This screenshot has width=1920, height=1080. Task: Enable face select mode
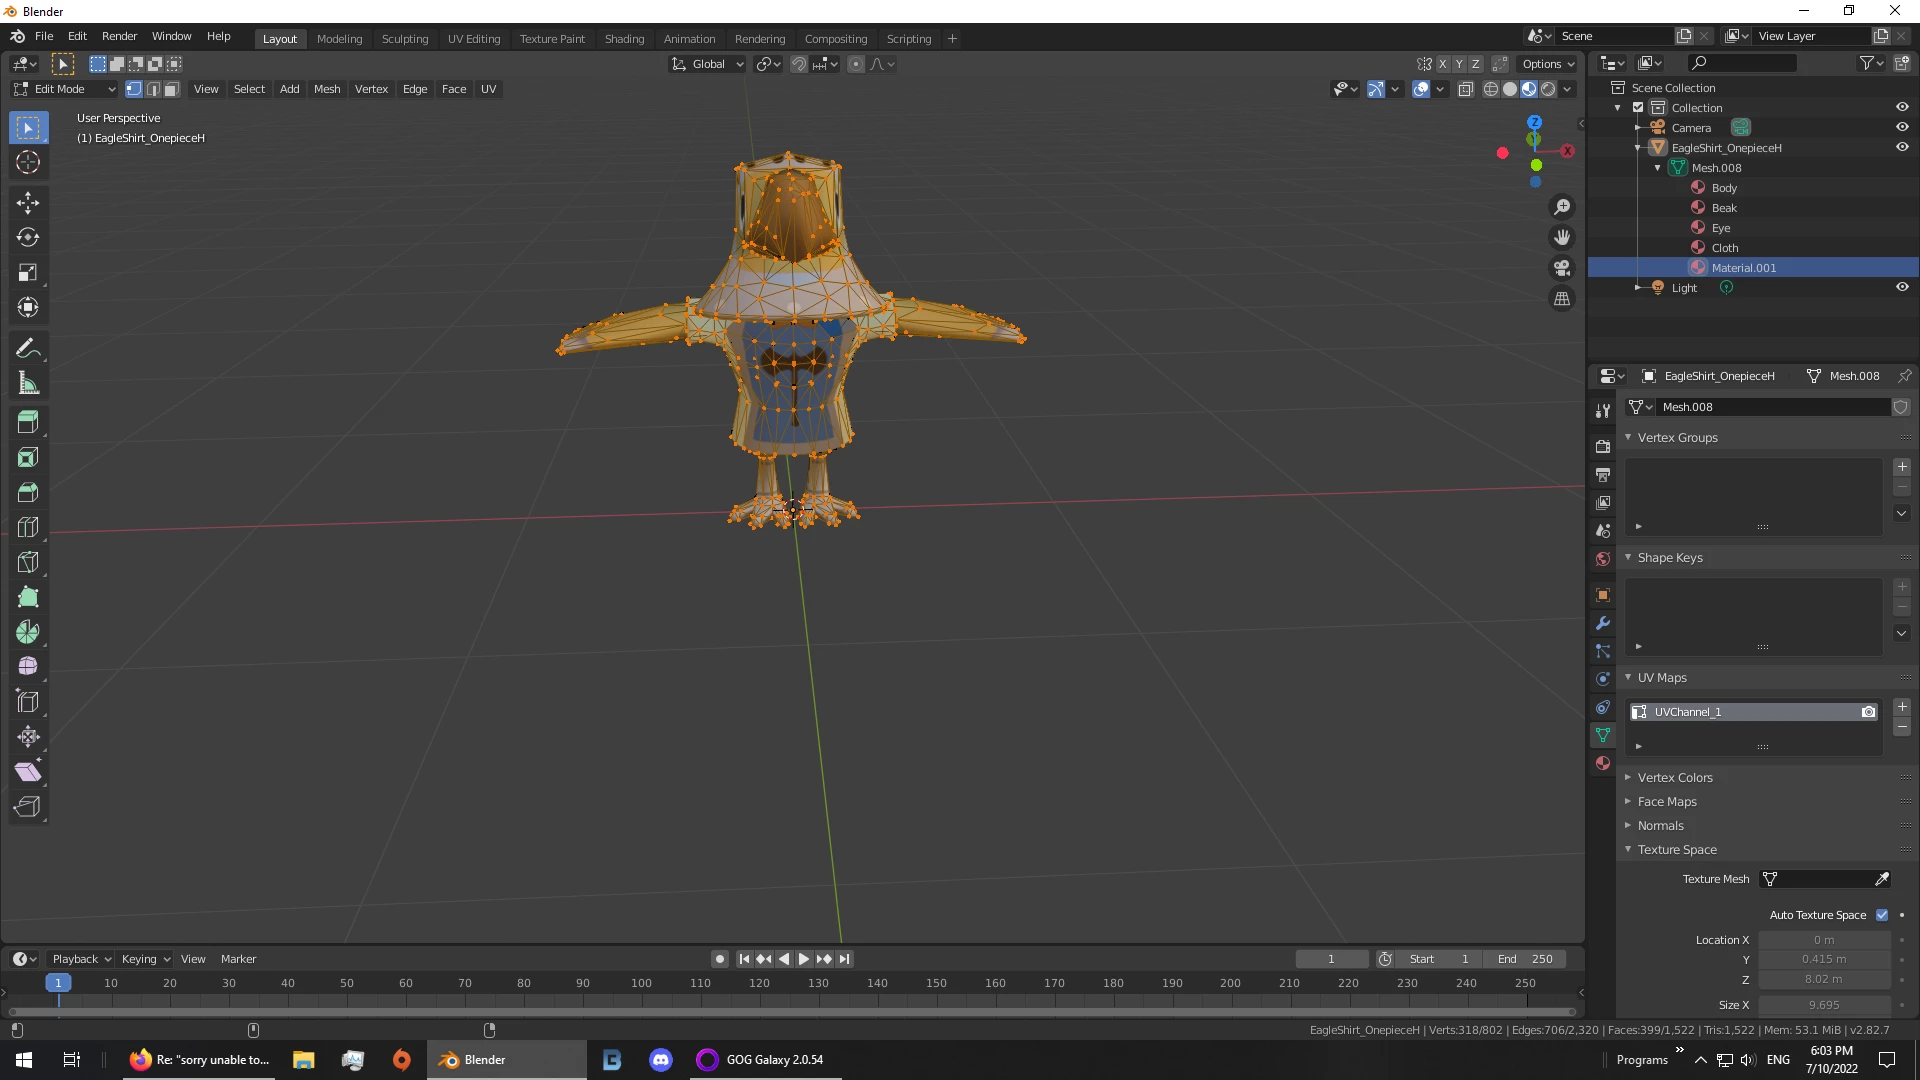(172, 89)
